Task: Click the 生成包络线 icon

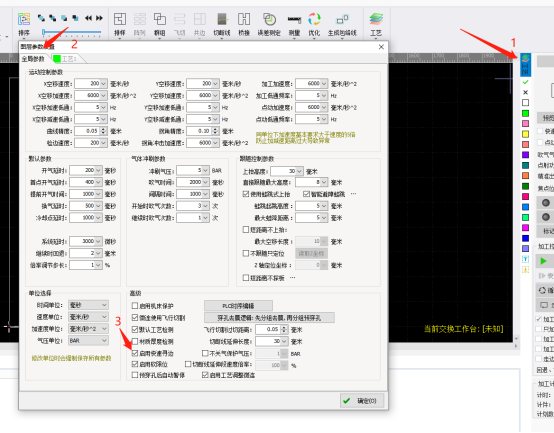Action: coord(342,24)
